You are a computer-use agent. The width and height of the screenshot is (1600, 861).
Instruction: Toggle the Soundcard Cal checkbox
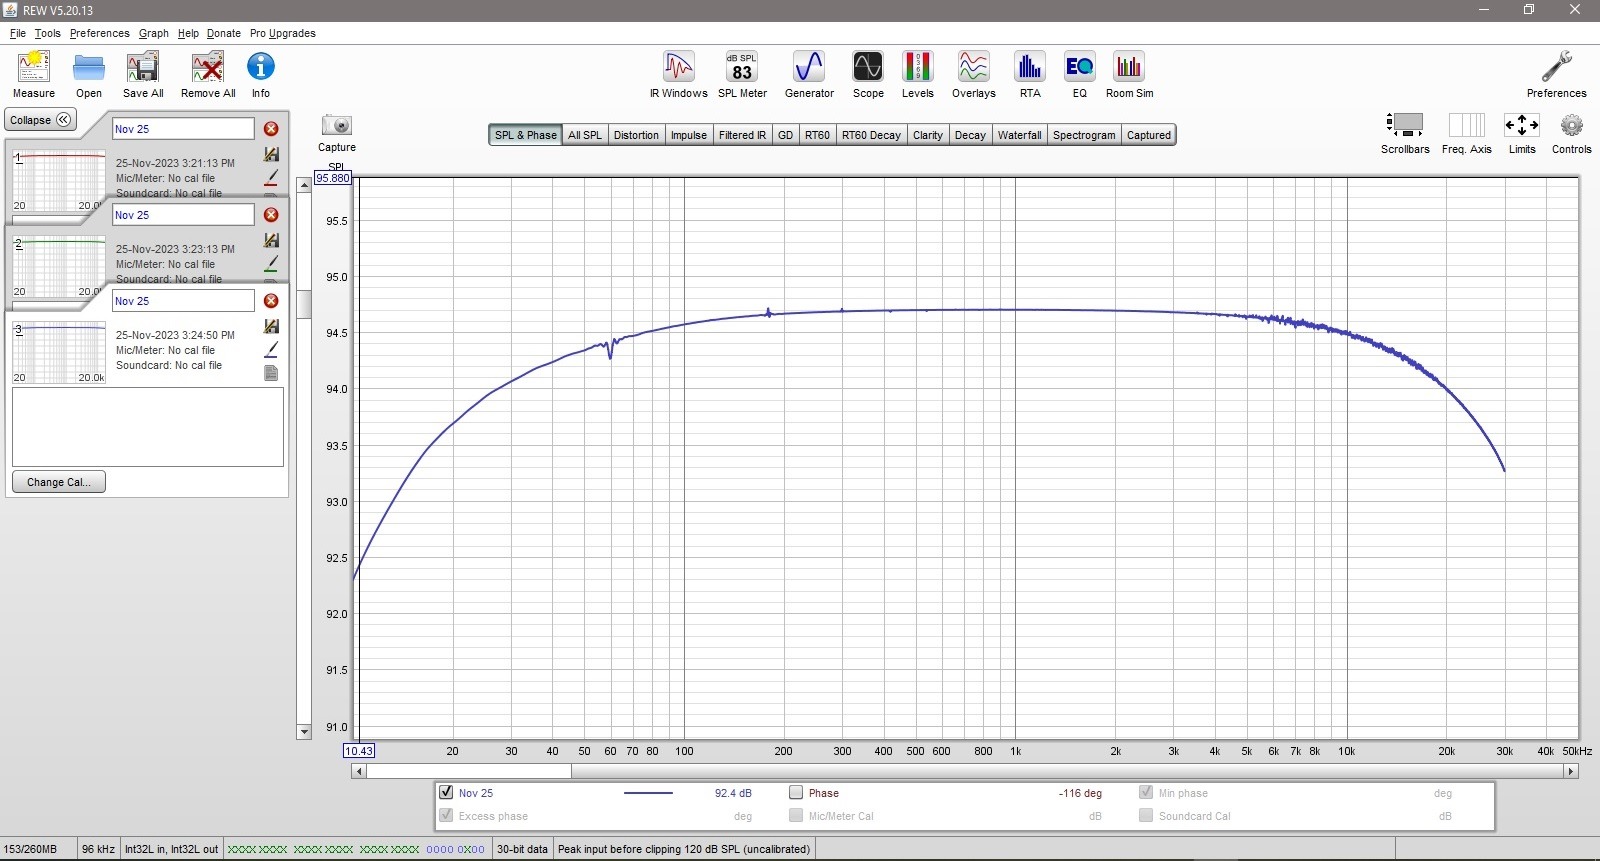tap(1146, 815)
